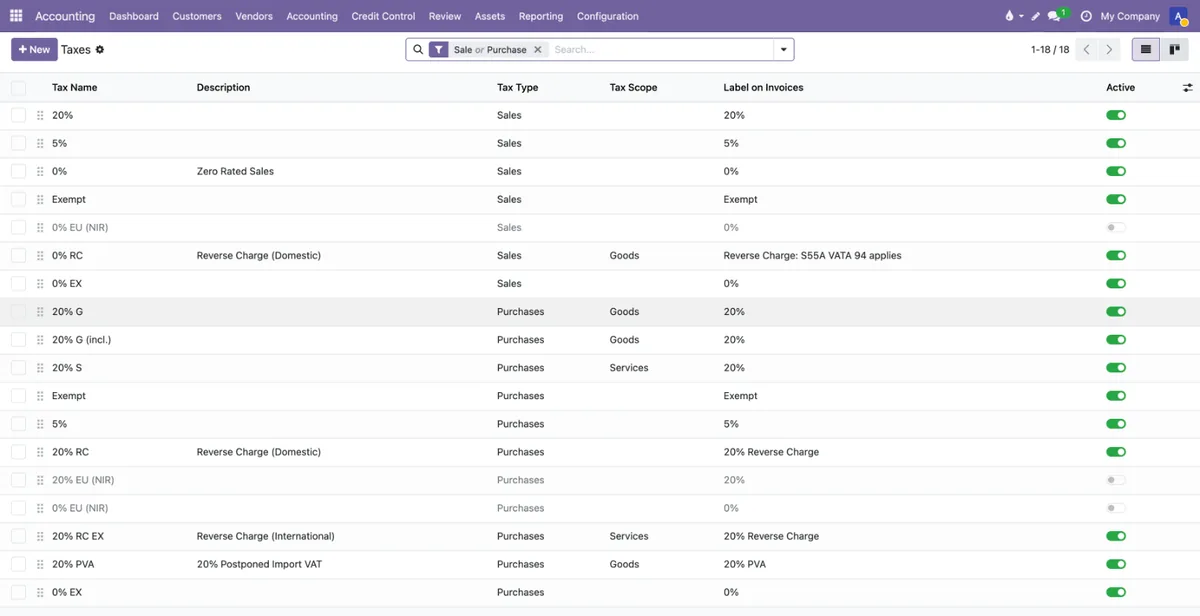
Task: Open the Customers menu
Action: 197,16
